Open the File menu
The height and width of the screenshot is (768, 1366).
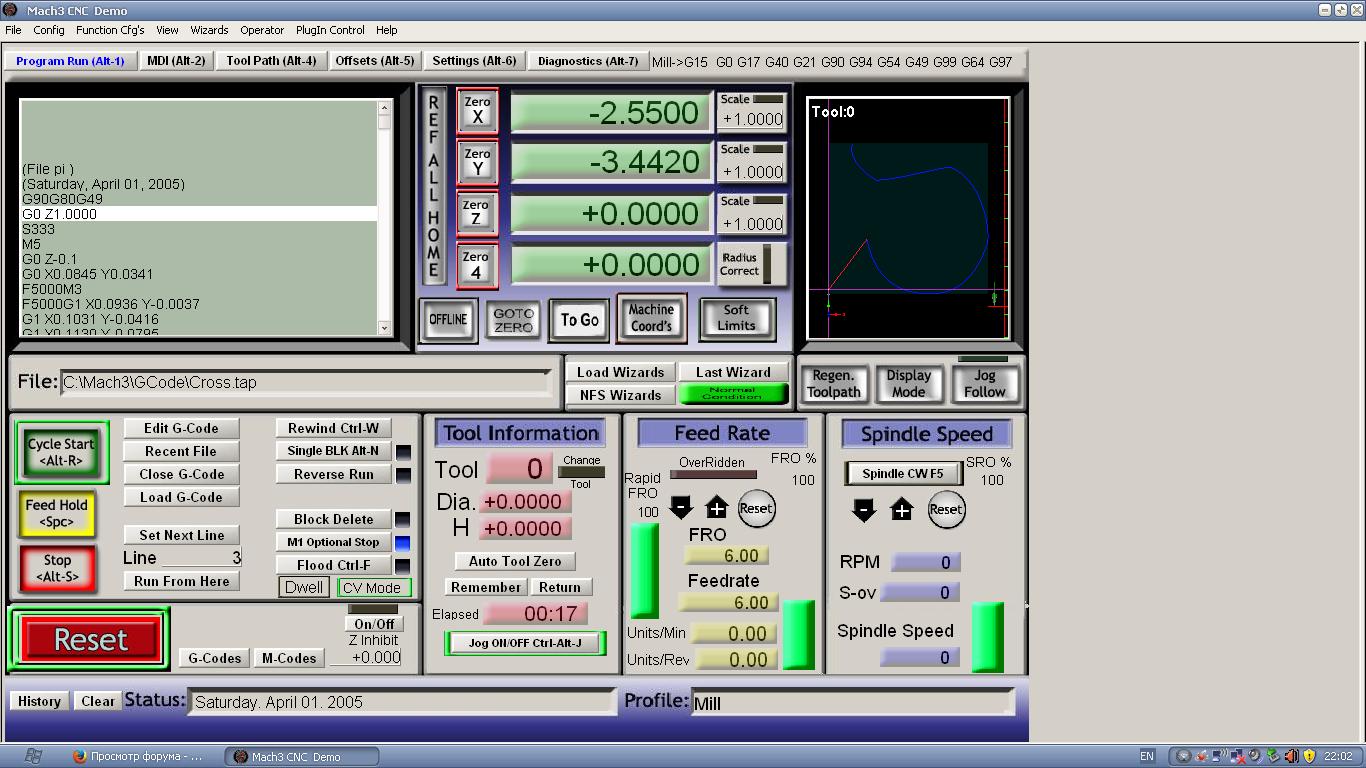[13, 30]
